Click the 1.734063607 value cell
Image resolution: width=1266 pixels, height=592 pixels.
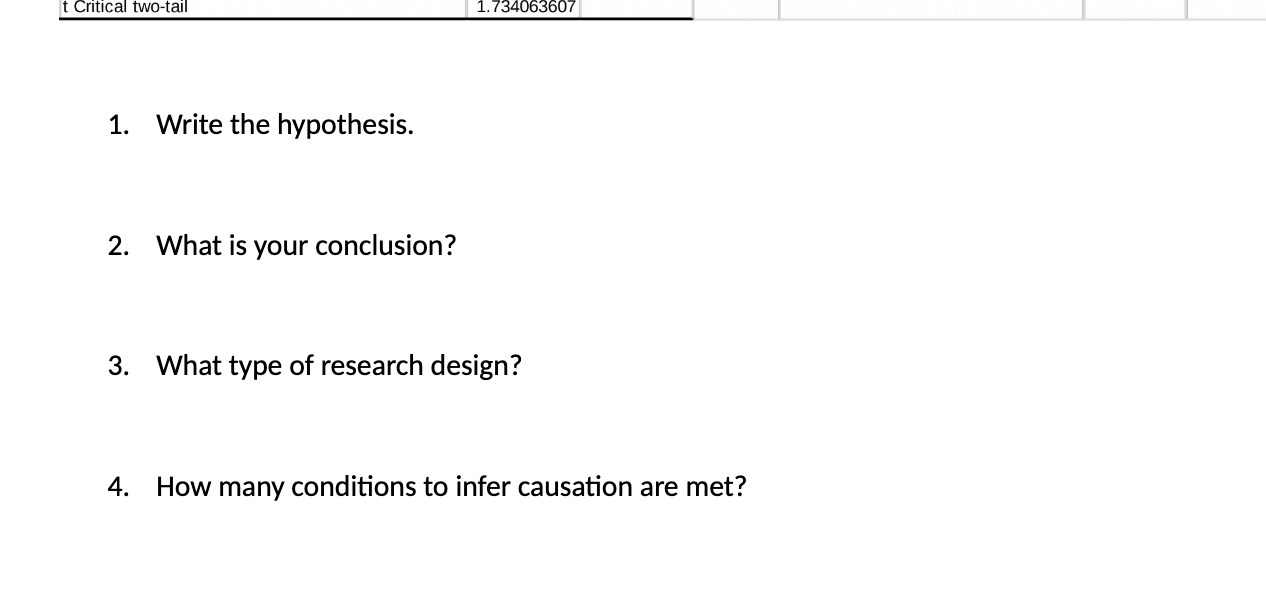click(525, 8)
